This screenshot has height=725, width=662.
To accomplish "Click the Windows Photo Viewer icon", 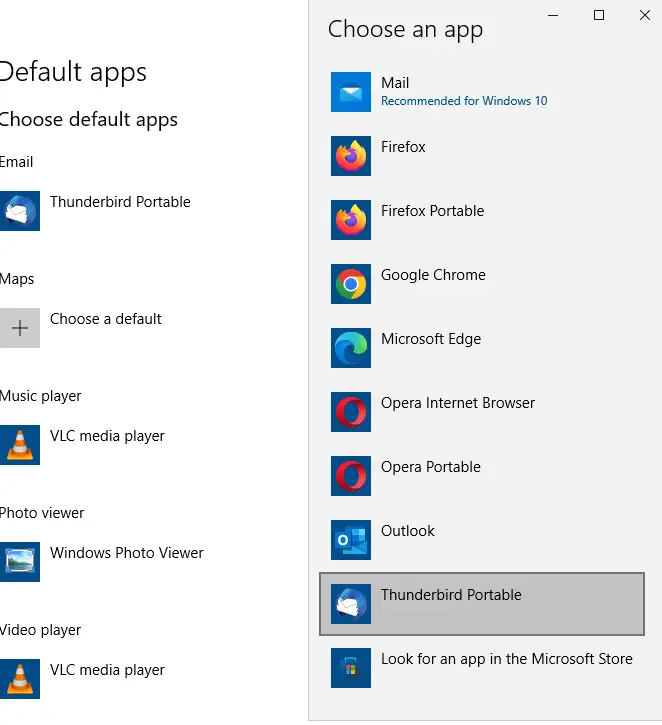I will [x=19, y=562].
